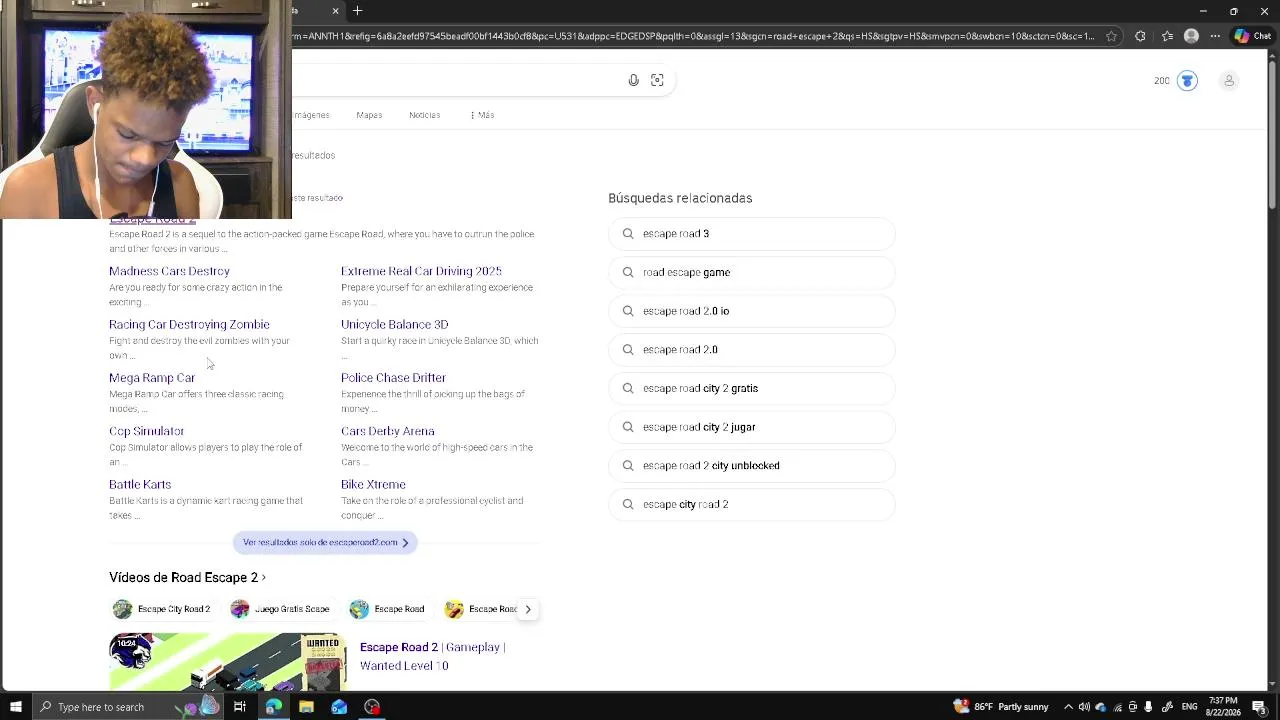The height and width of the screenshot is (720, 1280).
Task: Expand the Más menu
Action: coord(482,115)
